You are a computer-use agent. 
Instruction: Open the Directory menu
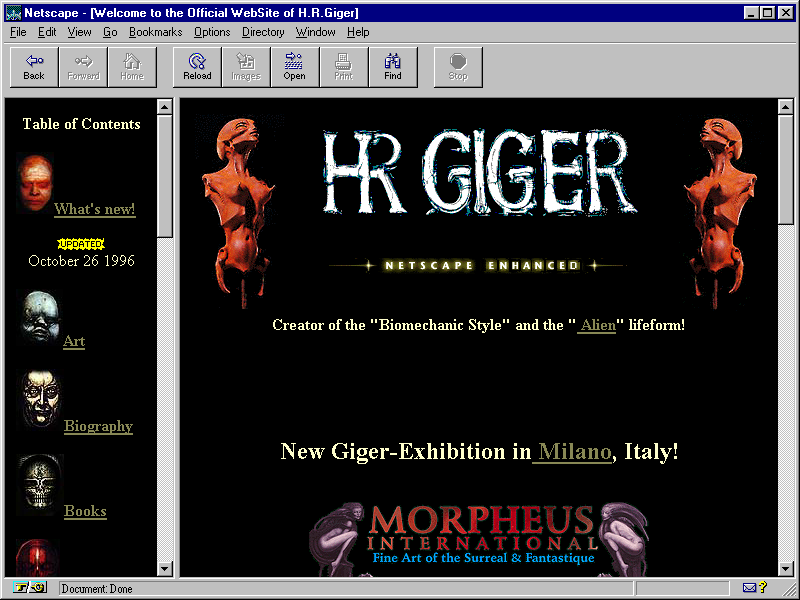(x=263, y=32)
